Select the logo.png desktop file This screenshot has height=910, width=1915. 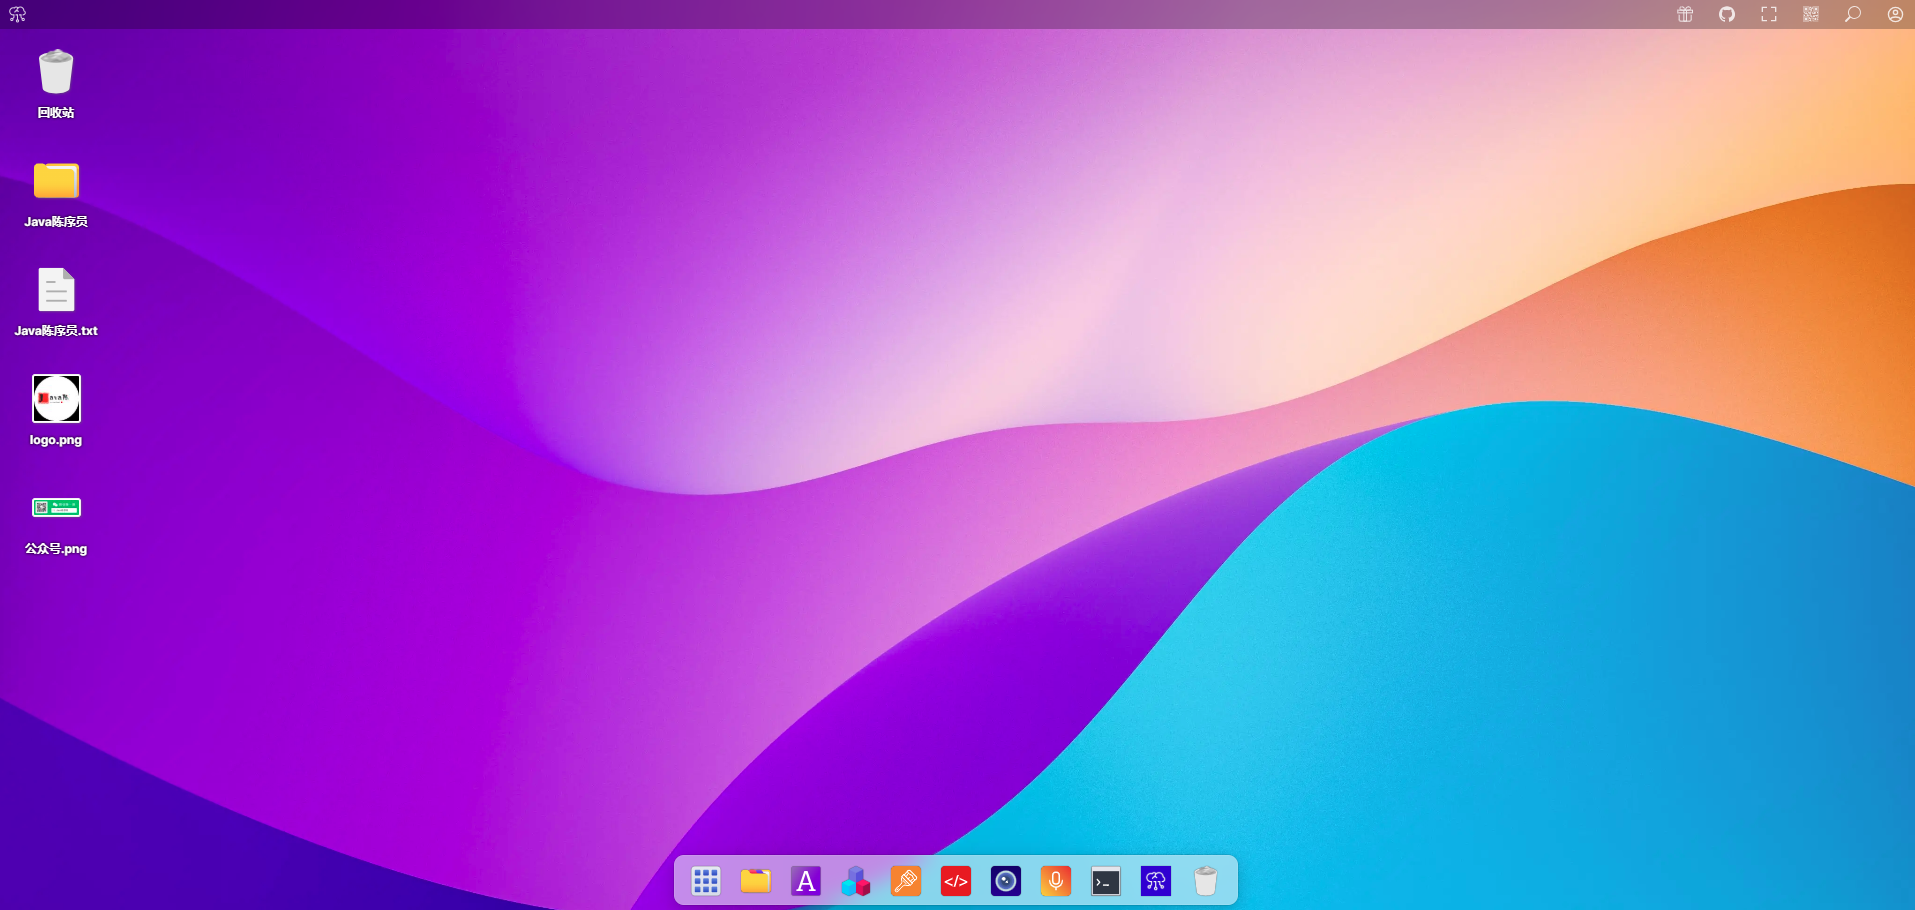(56, 399)
